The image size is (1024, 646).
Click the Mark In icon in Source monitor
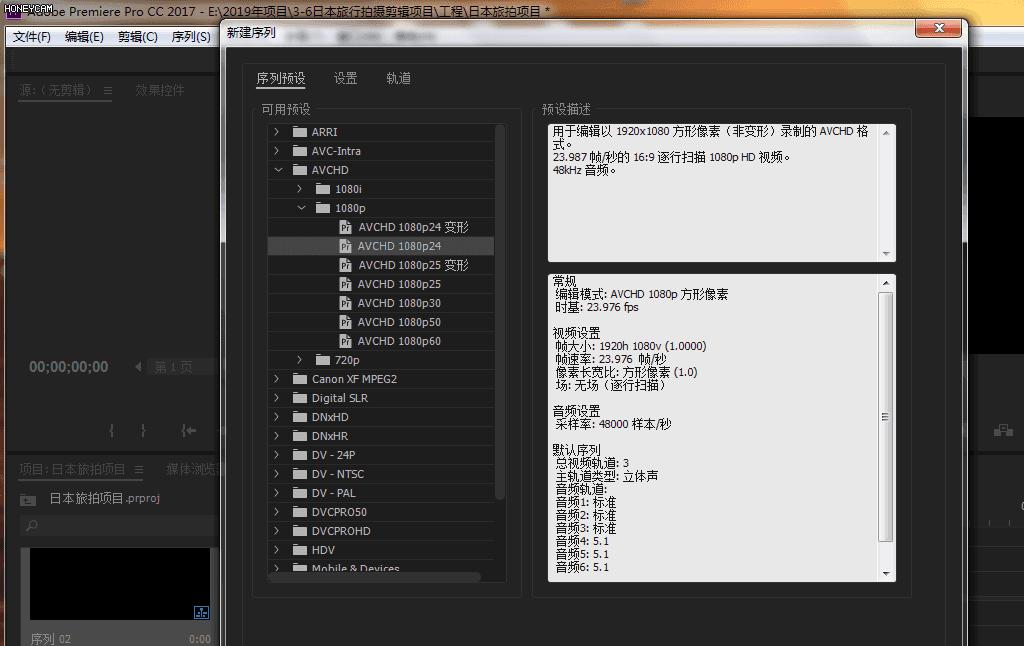click(x=110, y=430)
